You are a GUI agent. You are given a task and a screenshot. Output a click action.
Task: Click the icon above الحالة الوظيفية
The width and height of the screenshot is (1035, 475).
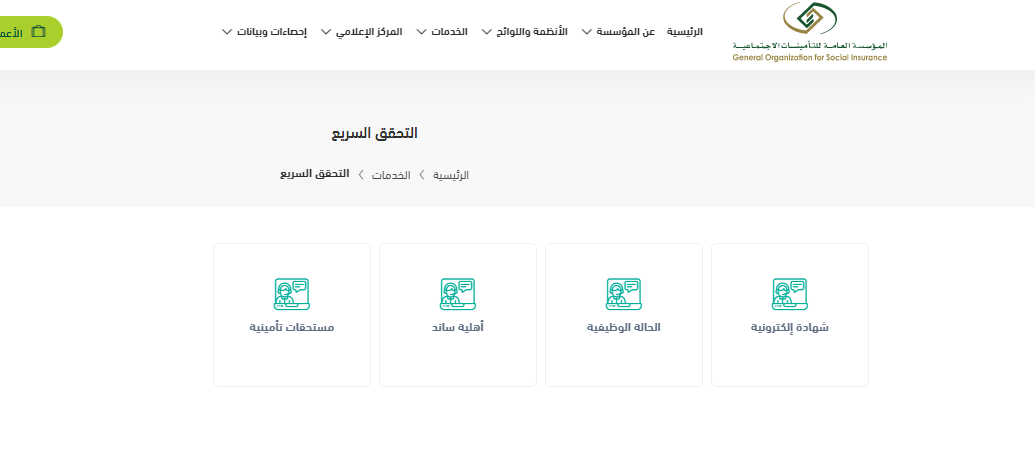coord(623,294)
